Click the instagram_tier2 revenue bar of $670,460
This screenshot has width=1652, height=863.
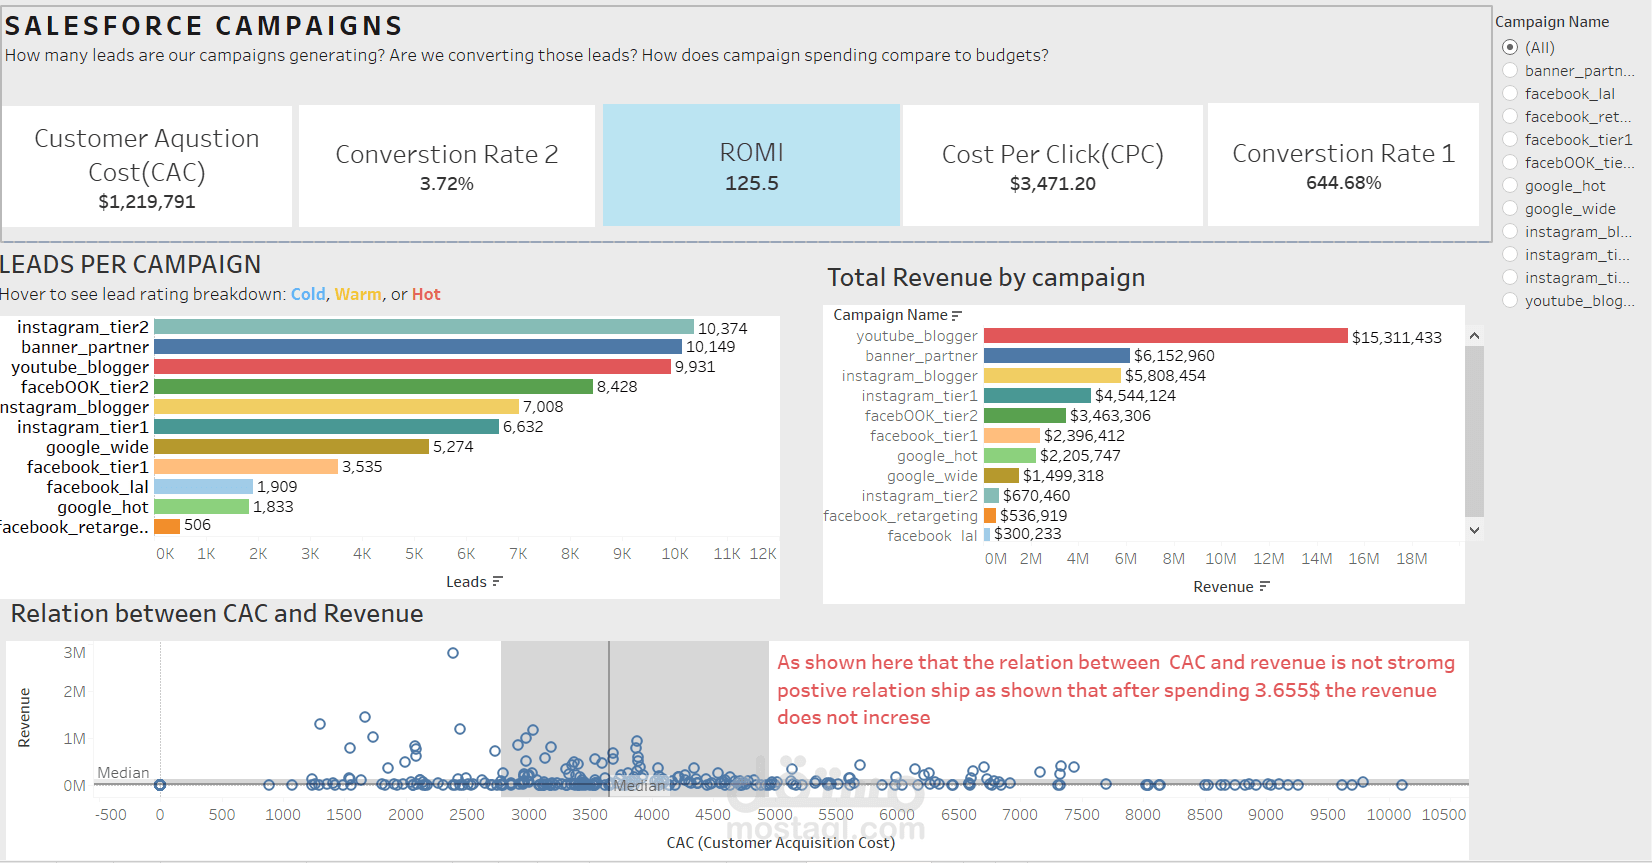tap(992, 496)
